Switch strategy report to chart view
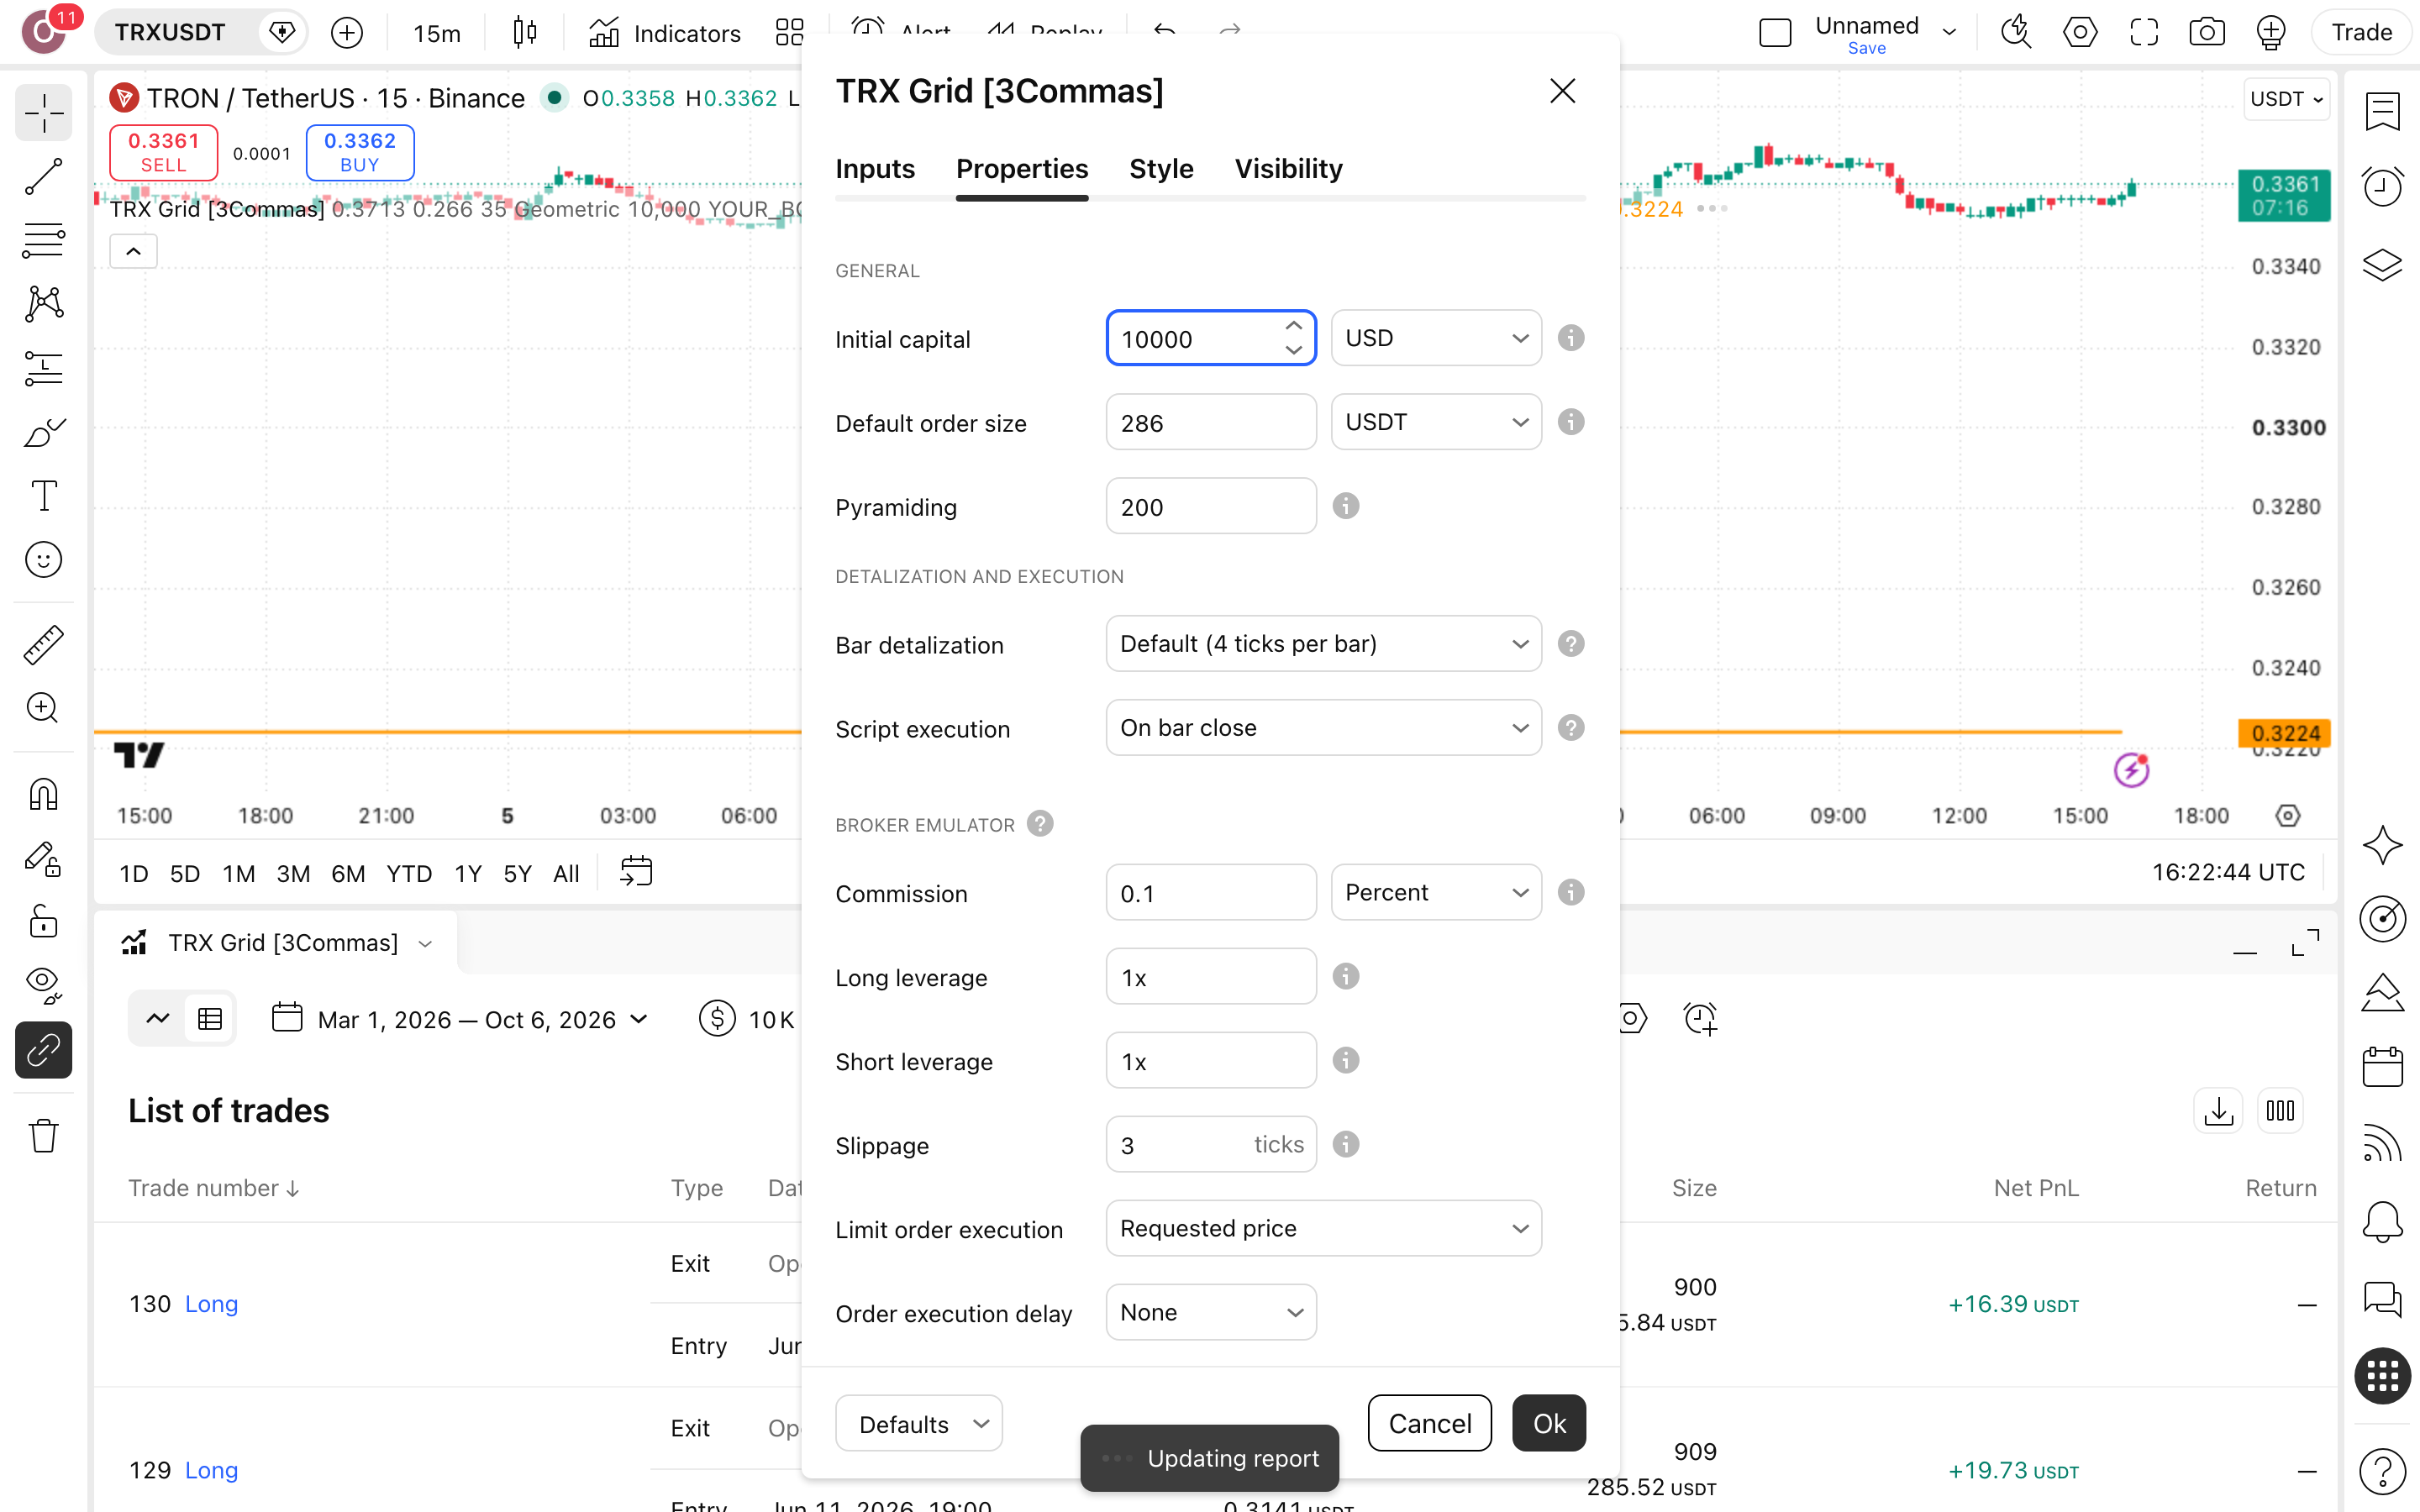2420x1512 pixels. (158, 1019)
